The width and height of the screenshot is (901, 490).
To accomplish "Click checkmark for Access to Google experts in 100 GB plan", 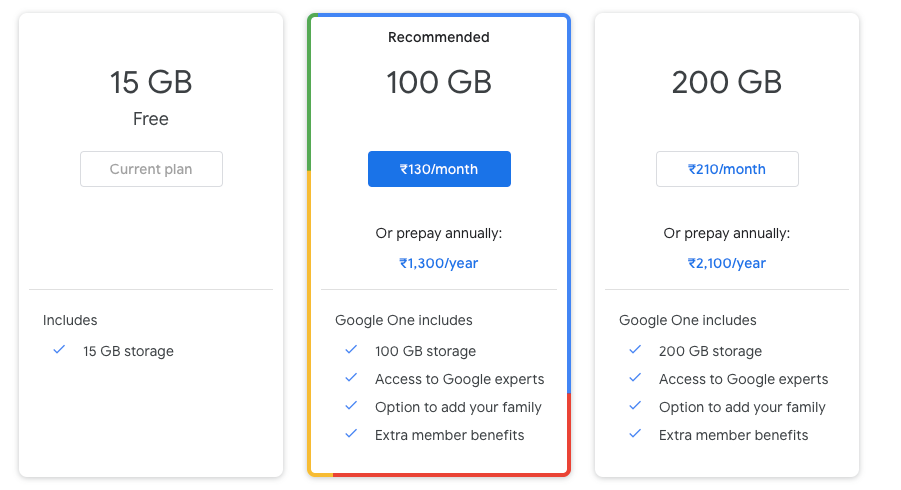I will (x=351, y=378).
